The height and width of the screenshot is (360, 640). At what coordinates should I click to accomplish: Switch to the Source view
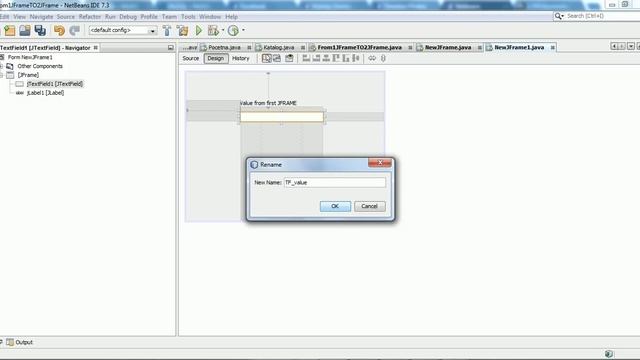191,58
